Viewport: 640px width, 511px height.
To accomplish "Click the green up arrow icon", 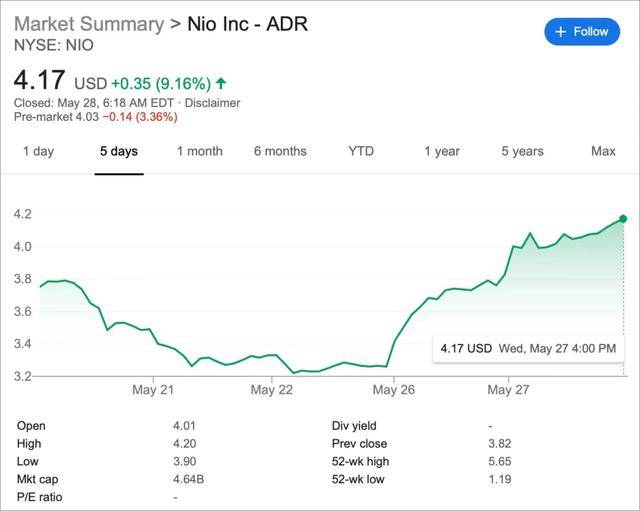I will click(220, 83).
